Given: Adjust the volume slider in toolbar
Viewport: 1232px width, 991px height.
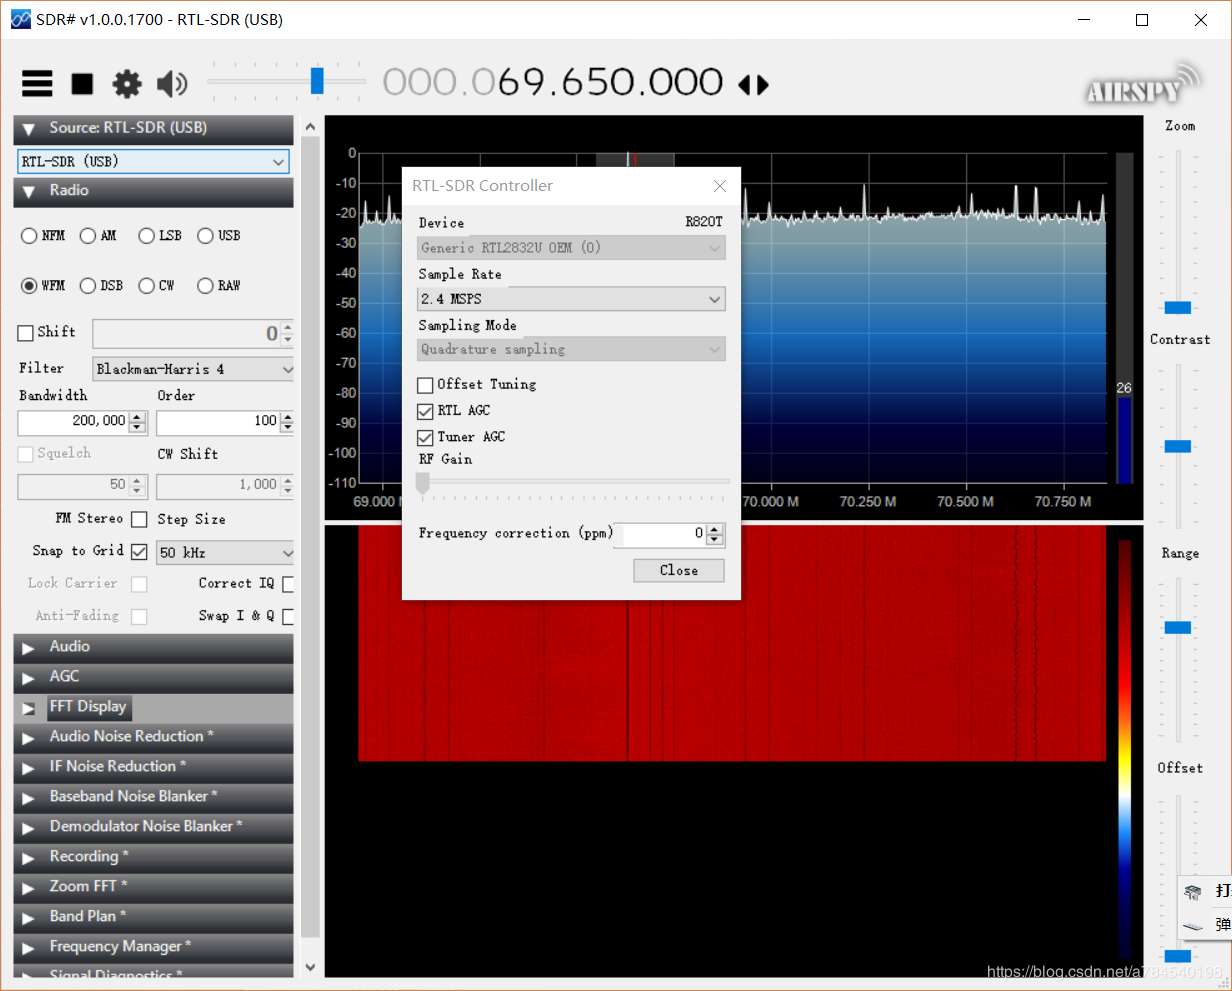Looking at the screenshot, I should (x=317, y=81).
